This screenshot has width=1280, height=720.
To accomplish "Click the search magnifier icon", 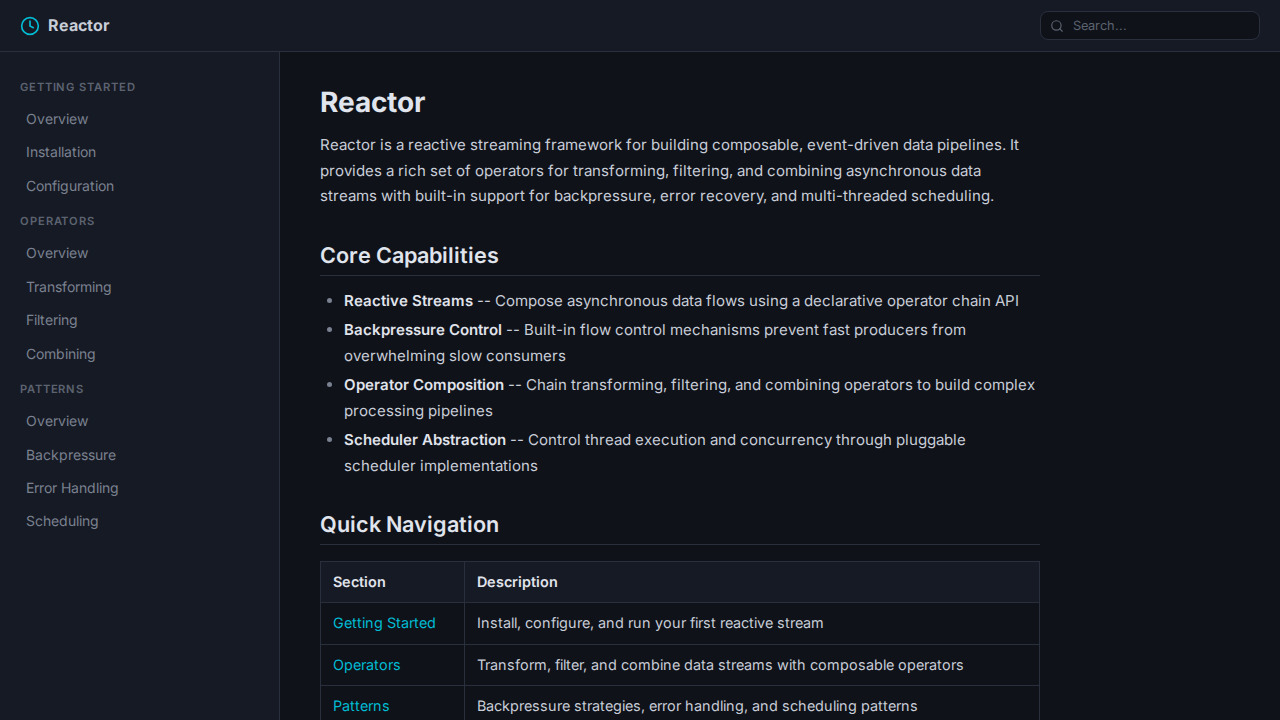I will [x=1057, y=26].
